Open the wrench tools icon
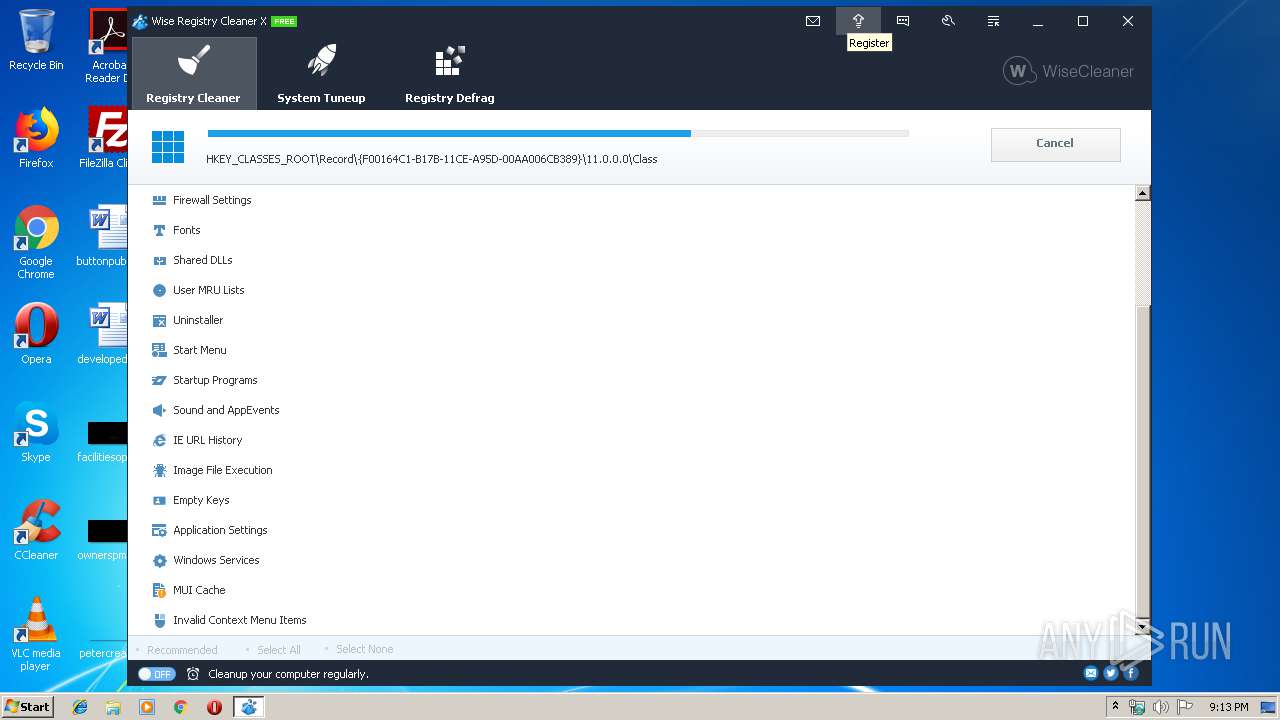 948,21
